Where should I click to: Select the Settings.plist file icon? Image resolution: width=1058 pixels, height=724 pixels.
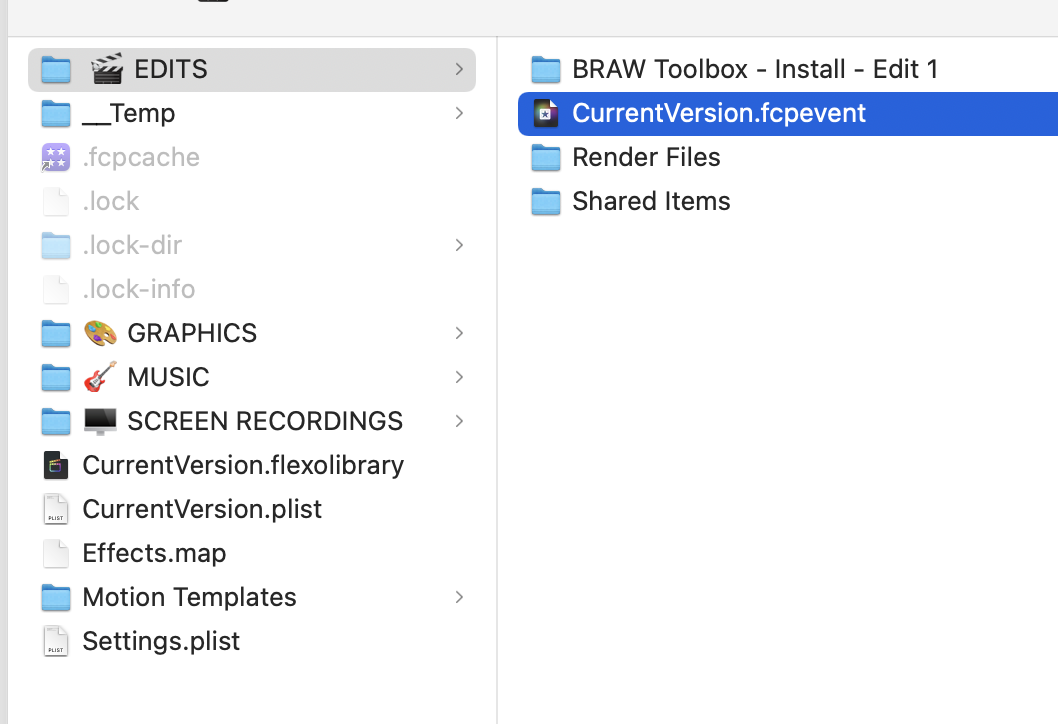click(x=56, y=641)
